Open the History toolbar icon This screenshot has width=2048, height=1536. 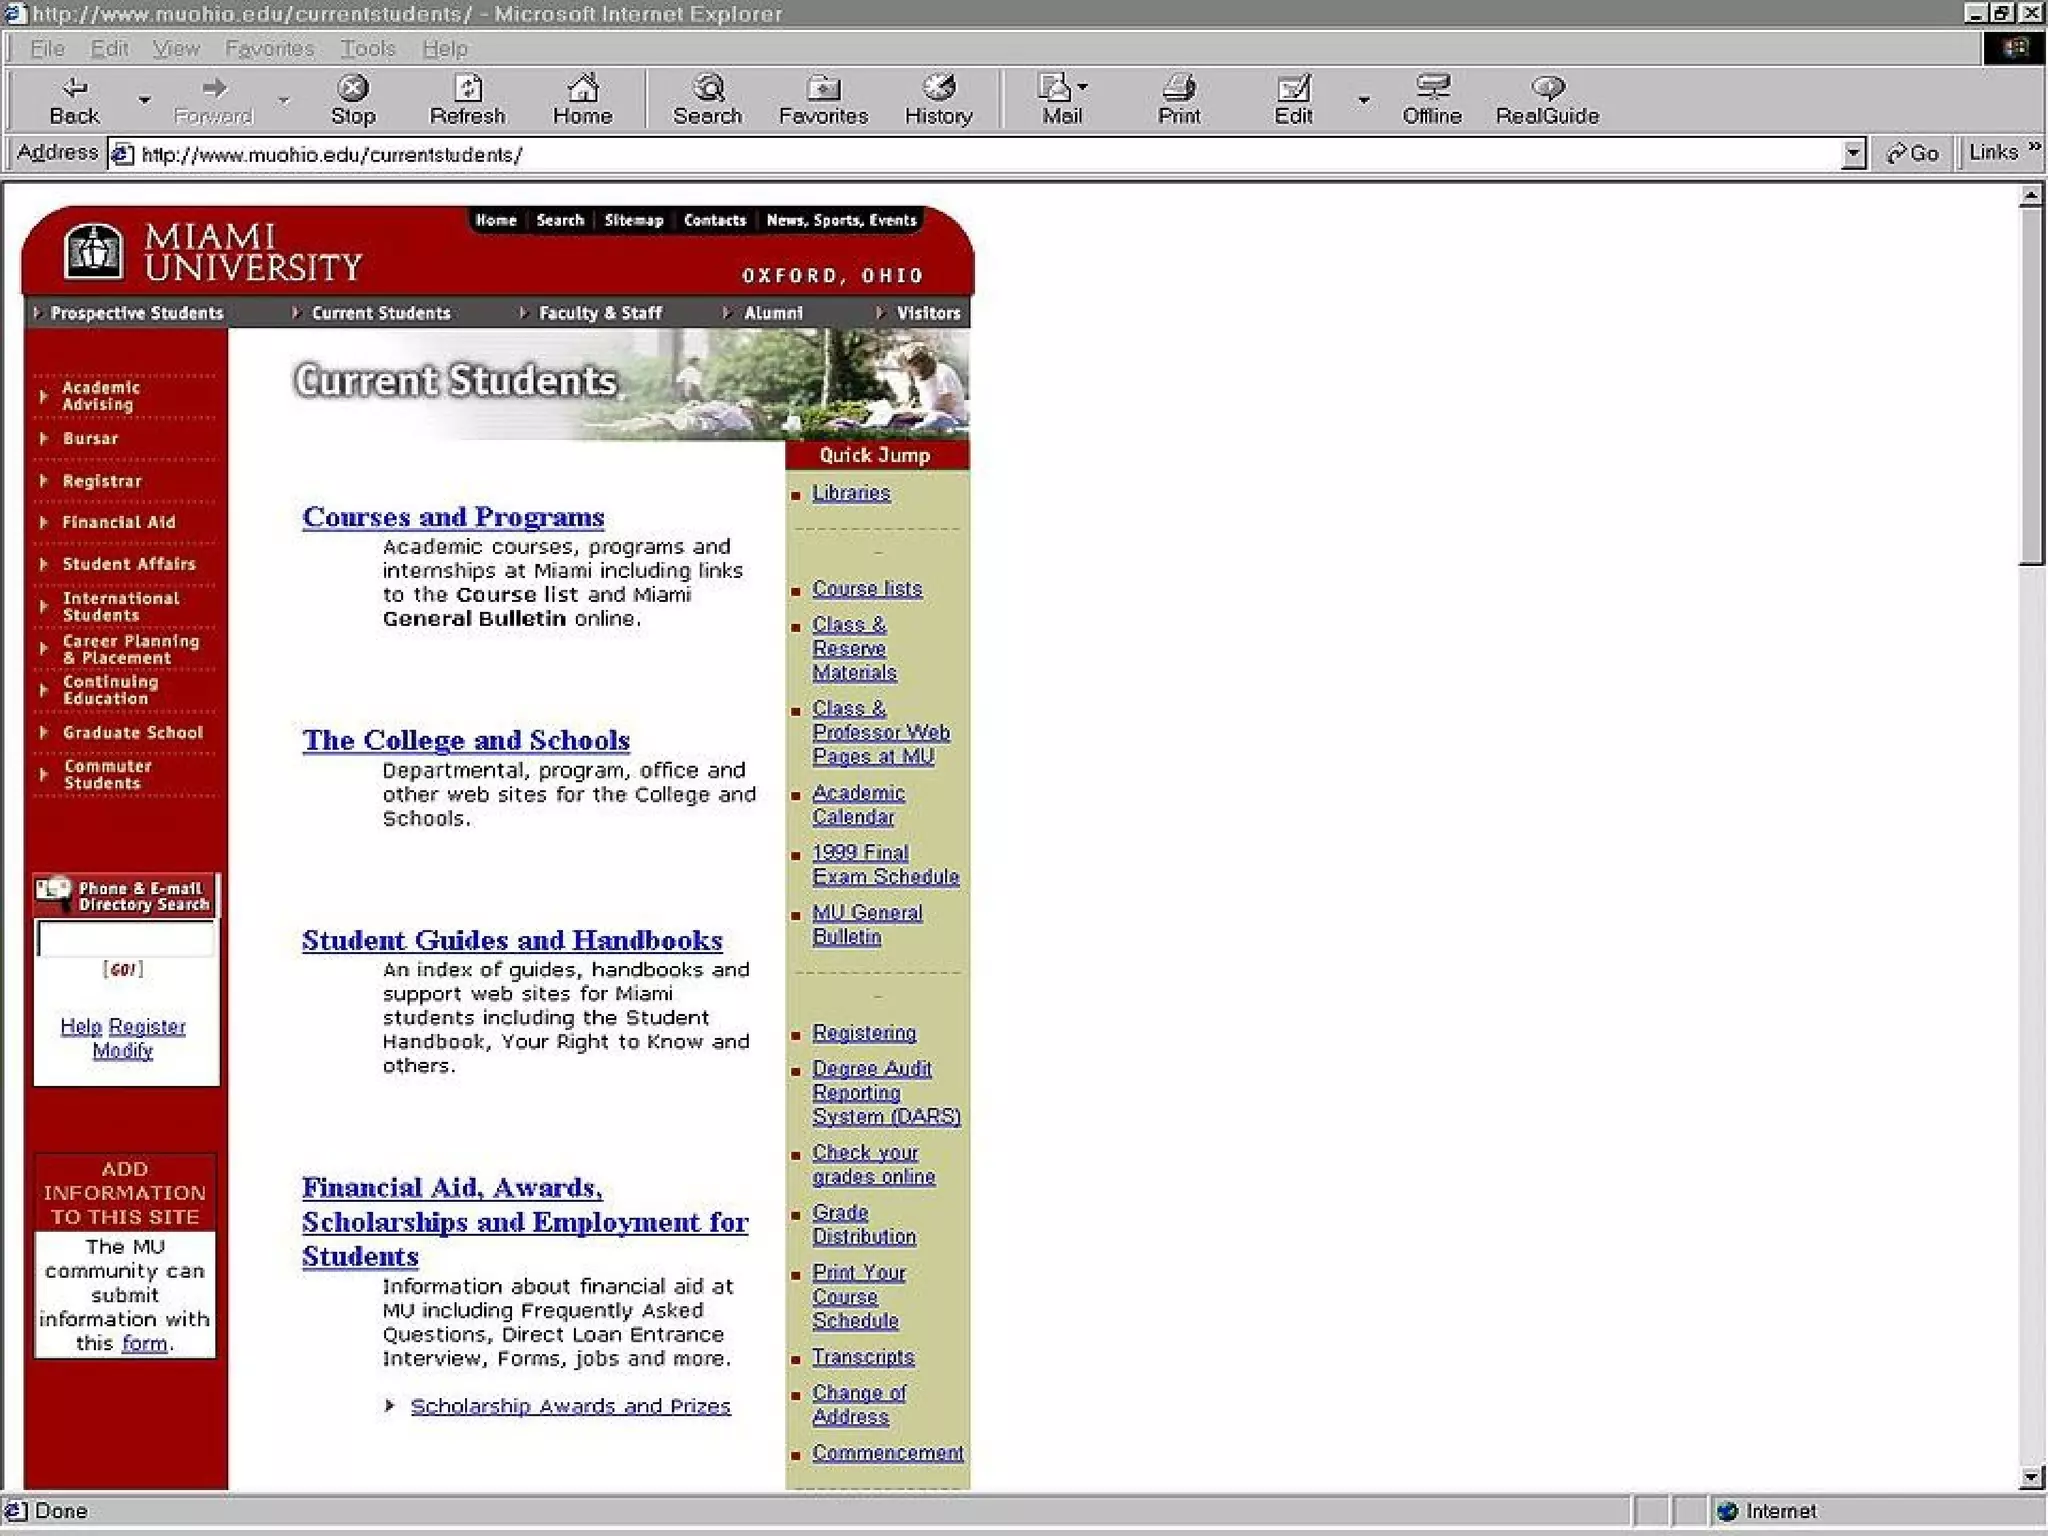[x=938, y=88]
